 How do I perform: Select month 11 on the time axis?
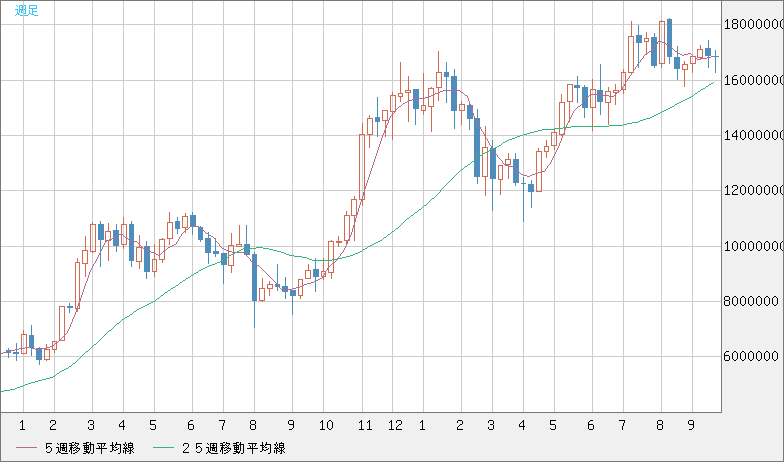(x=365, y=424)
